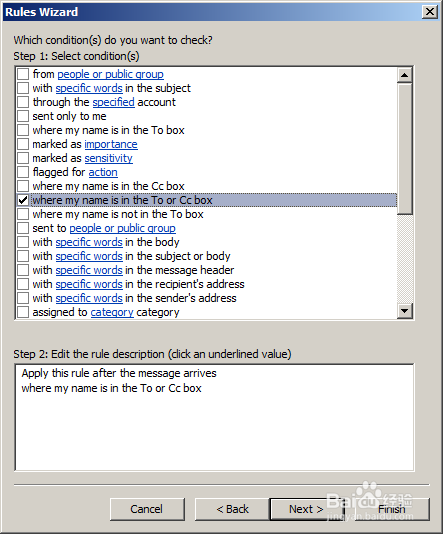This screenshot has width=443, height=534.
Task: Click the 'sensitivity' link
Action: coord(109,158)
